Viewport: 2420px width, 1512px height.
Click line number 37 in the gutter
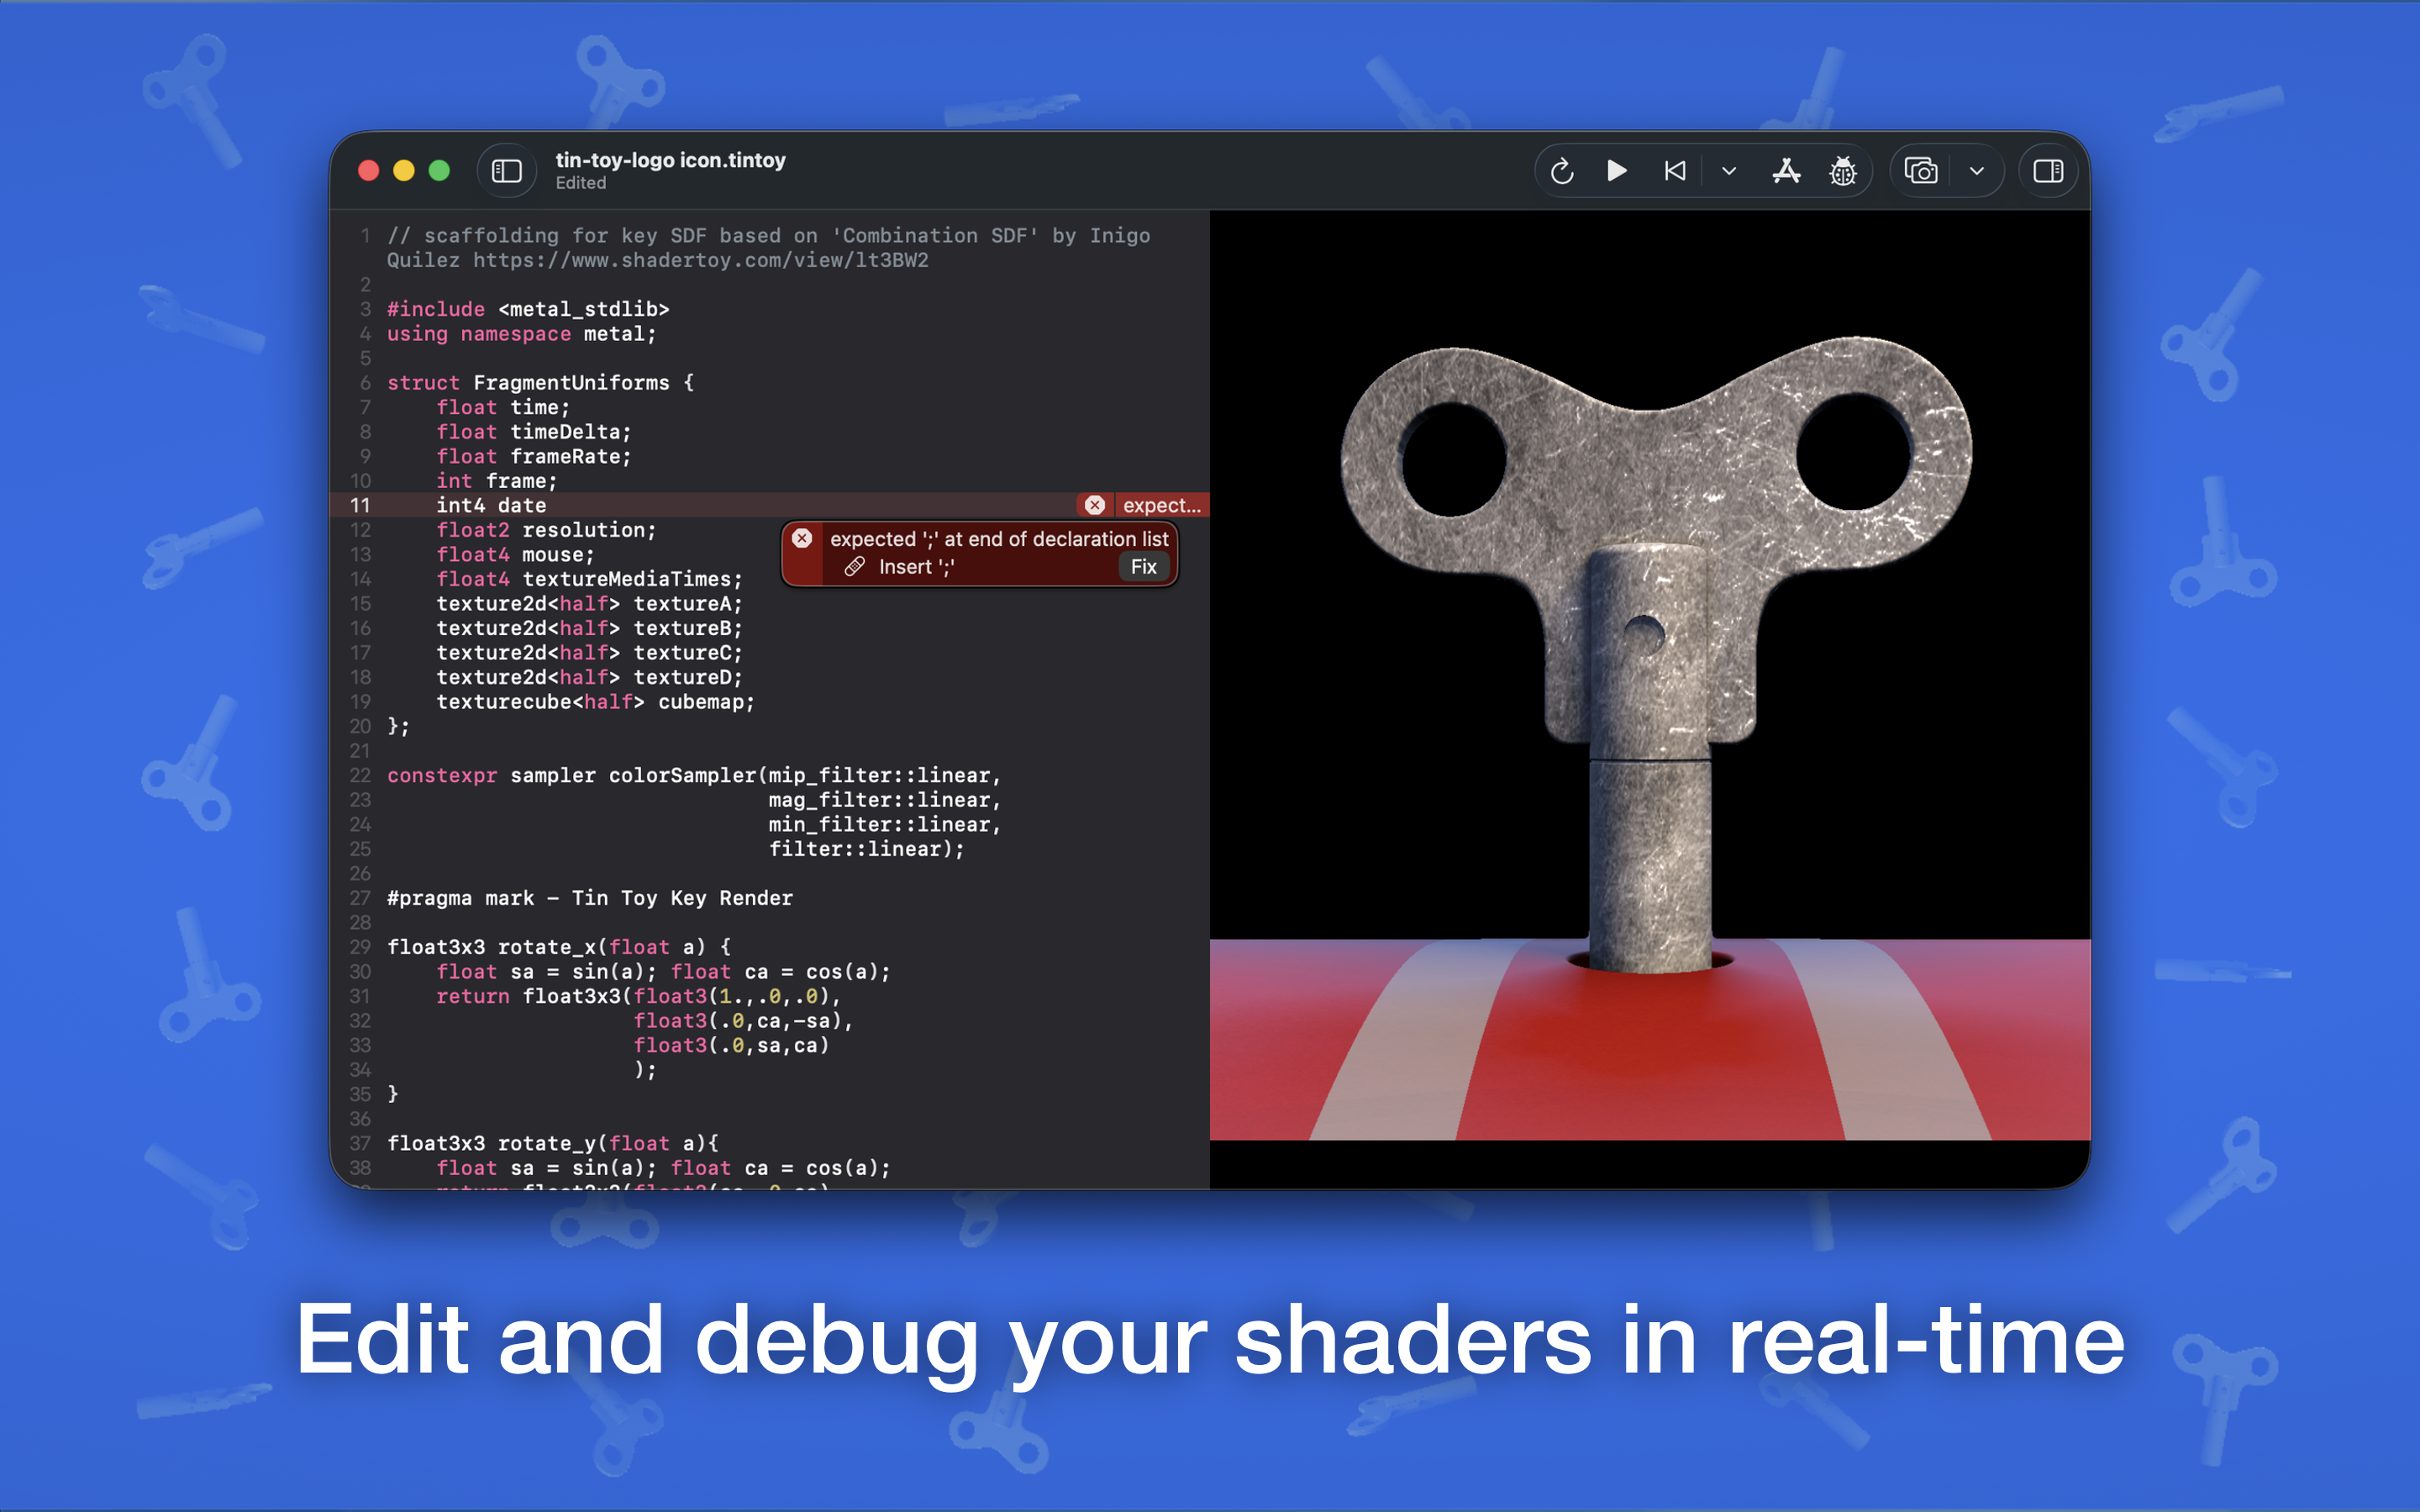click(360, 1143)
